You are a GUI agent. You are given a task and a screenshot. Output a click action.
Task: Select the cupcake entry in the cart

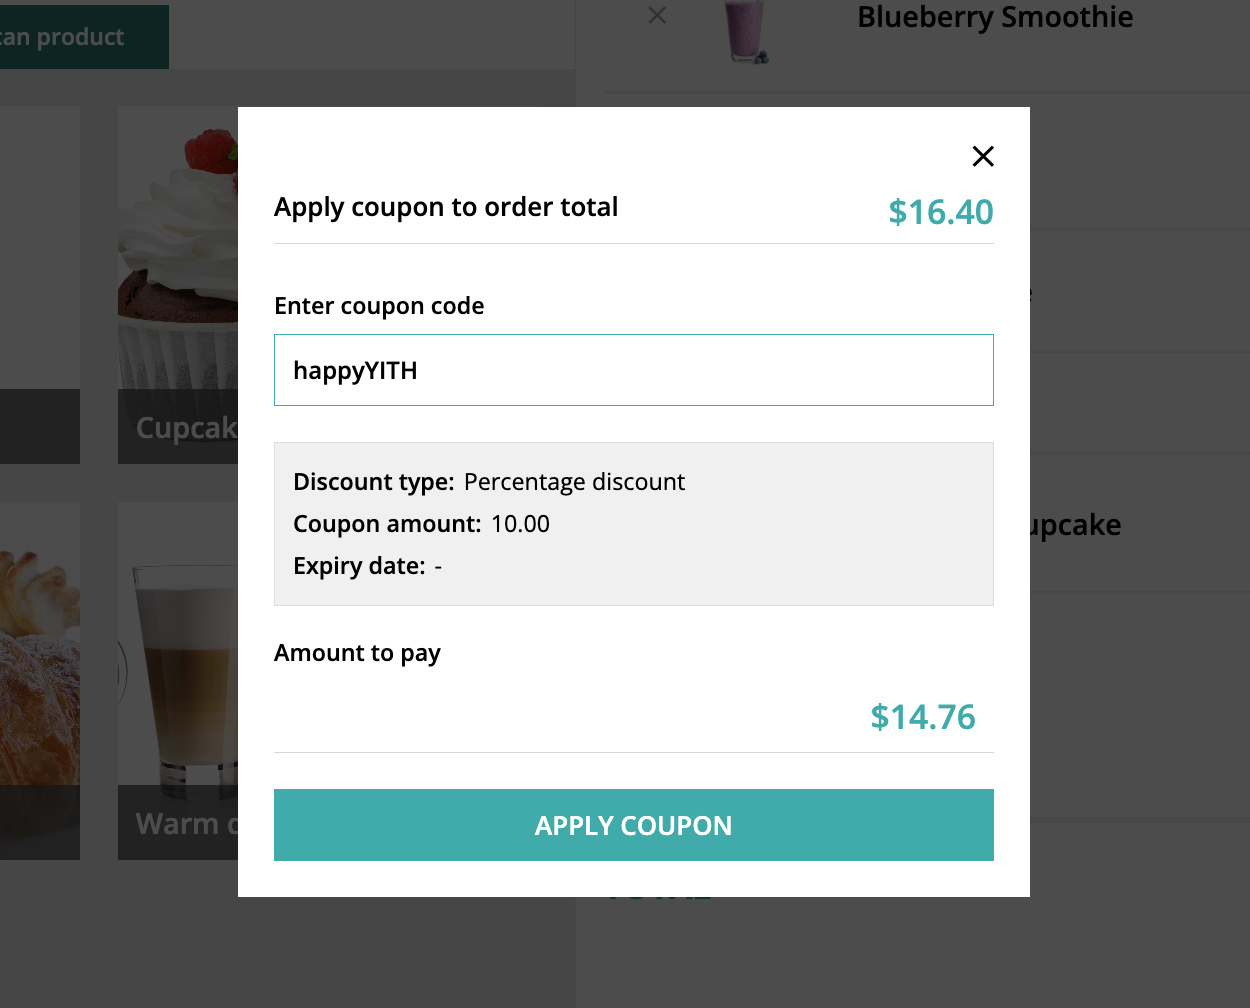1075,525
